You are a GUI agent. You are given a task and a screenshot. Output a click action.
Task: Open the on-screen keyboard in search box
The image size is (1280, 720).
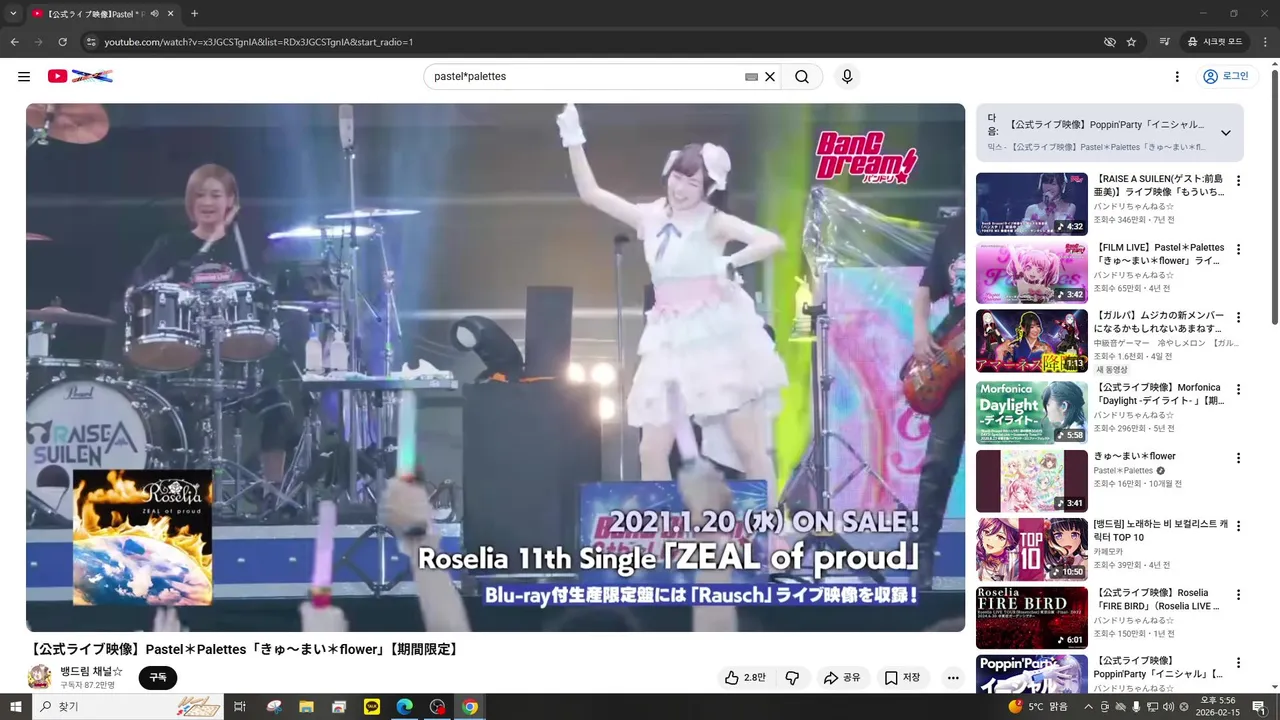pos(751,76)
